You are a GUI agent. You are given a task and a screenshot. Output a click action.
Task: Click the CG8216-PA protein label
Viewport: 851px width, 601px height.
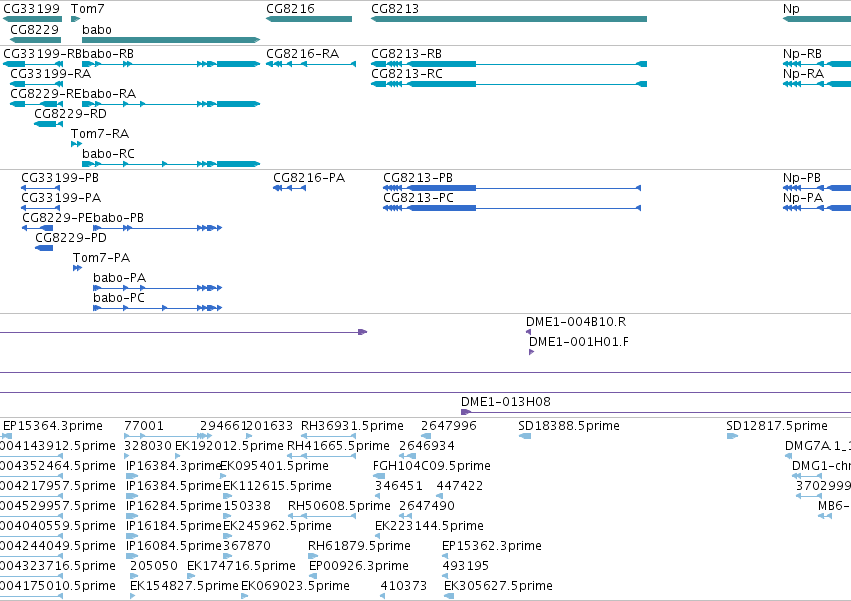point(309,178)
